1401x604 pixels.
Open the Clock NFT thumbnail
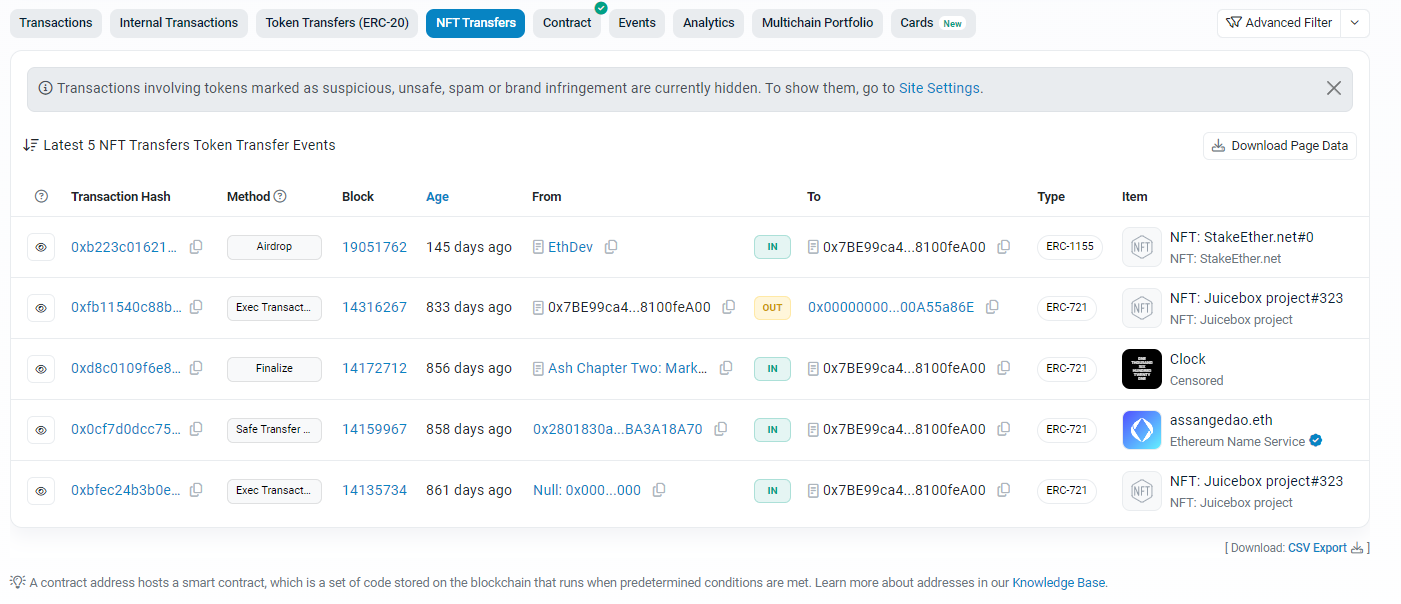click(1142, 369)
